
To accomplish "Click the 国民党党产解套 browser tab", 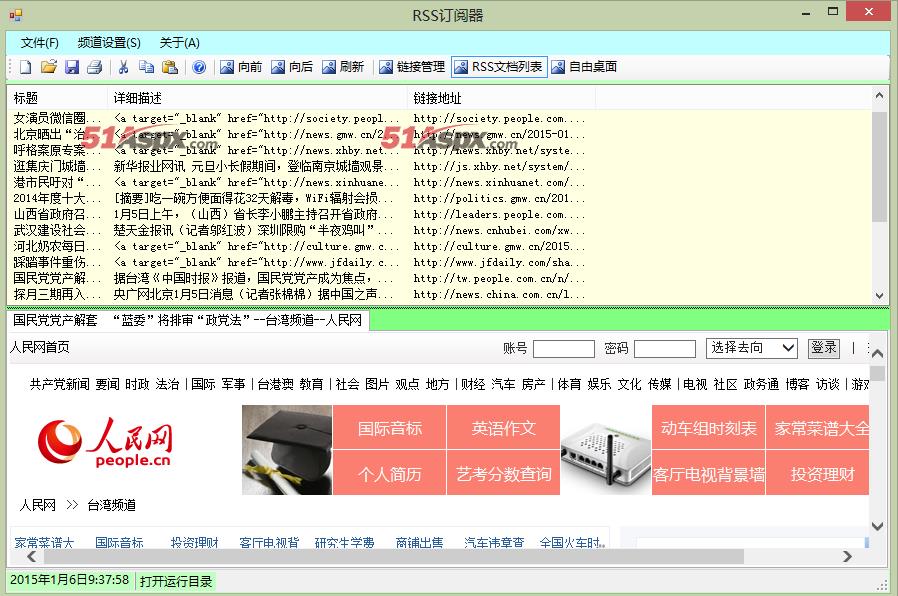I will tap(188, 320).
